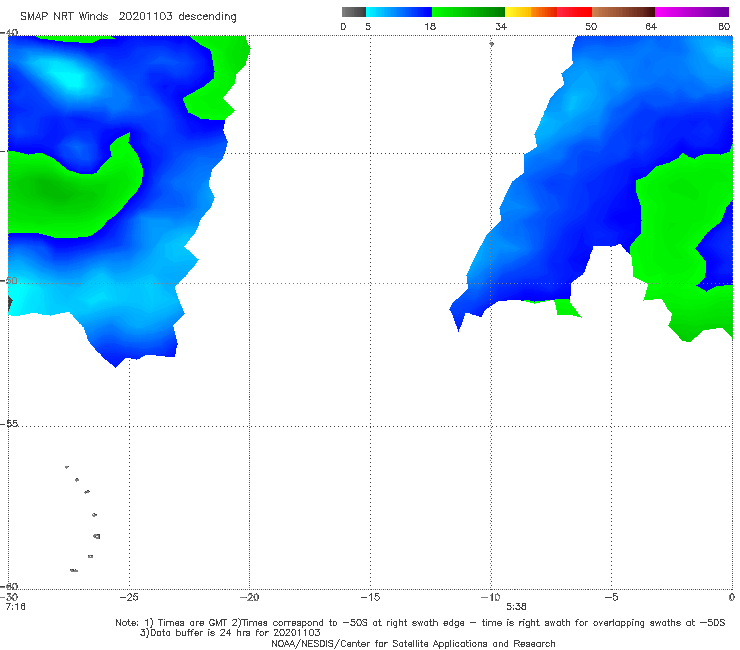Image resolution: width=740 pixels, height=650 pixels.
Task: Click the small island marker near -10 longitude
Action: [x=491, y=44]
